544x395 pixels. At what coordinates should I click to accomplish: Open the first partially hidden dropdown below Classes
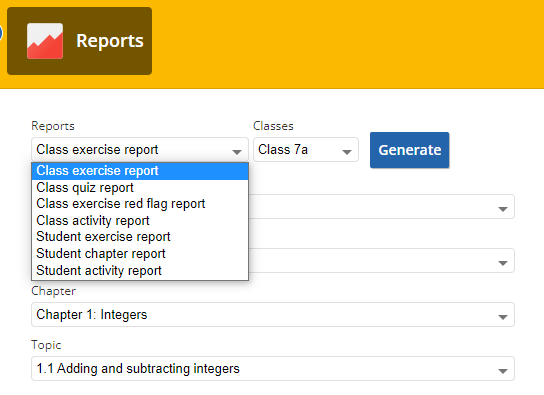tap(382, 207)
